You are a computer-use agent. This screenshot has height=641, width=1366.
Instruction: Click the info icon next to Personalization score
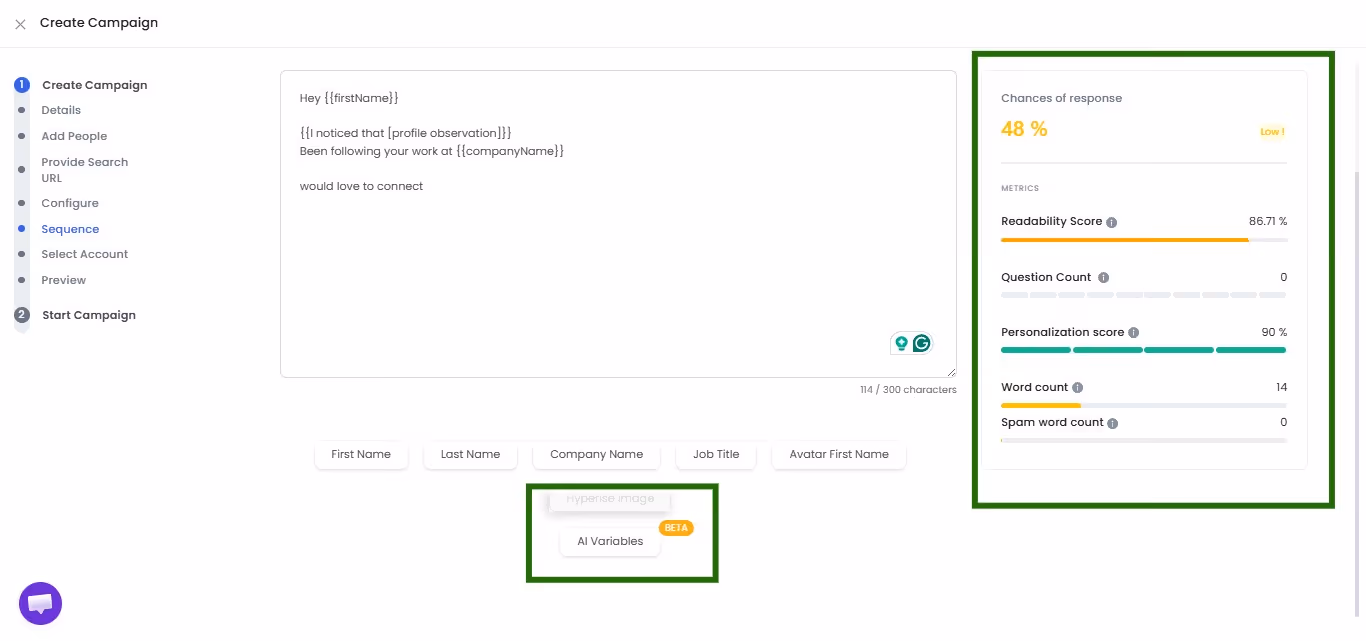tap(1133, 332)
